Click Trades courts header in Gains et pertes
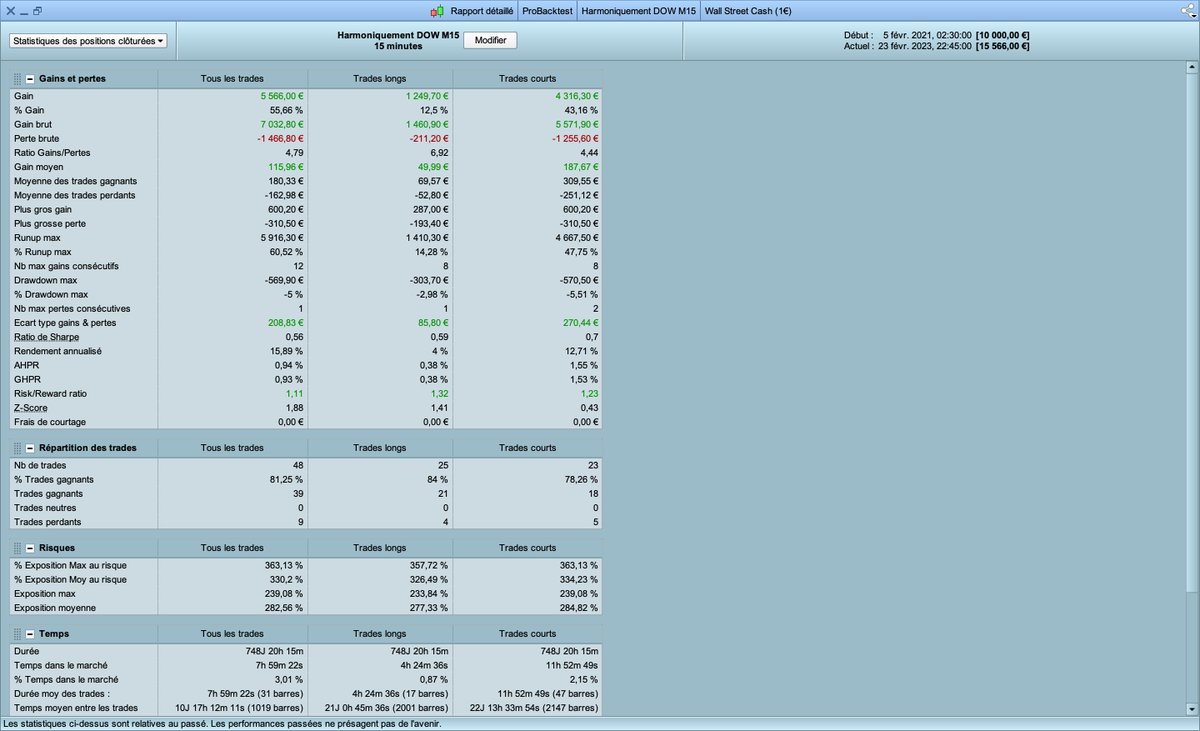The image size is (1200, 731). (x=527, y=78)
